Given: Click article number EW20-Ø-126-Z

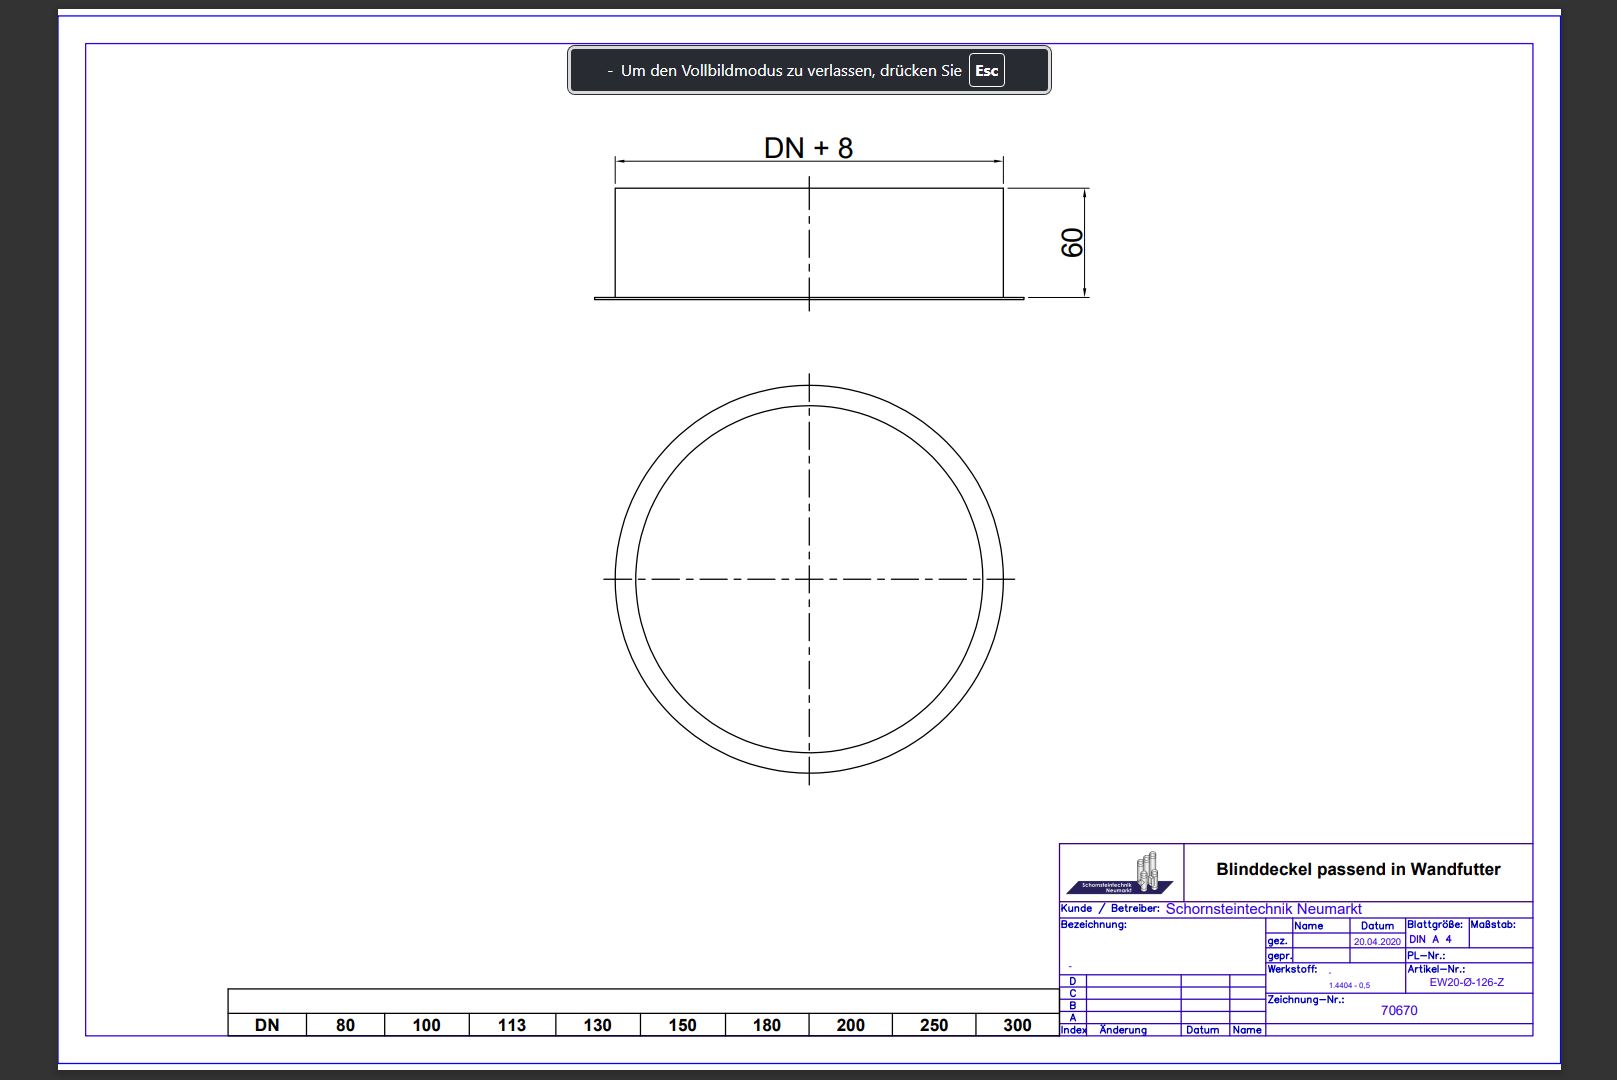Looking at the screenshot, I should pos(1466,982).
